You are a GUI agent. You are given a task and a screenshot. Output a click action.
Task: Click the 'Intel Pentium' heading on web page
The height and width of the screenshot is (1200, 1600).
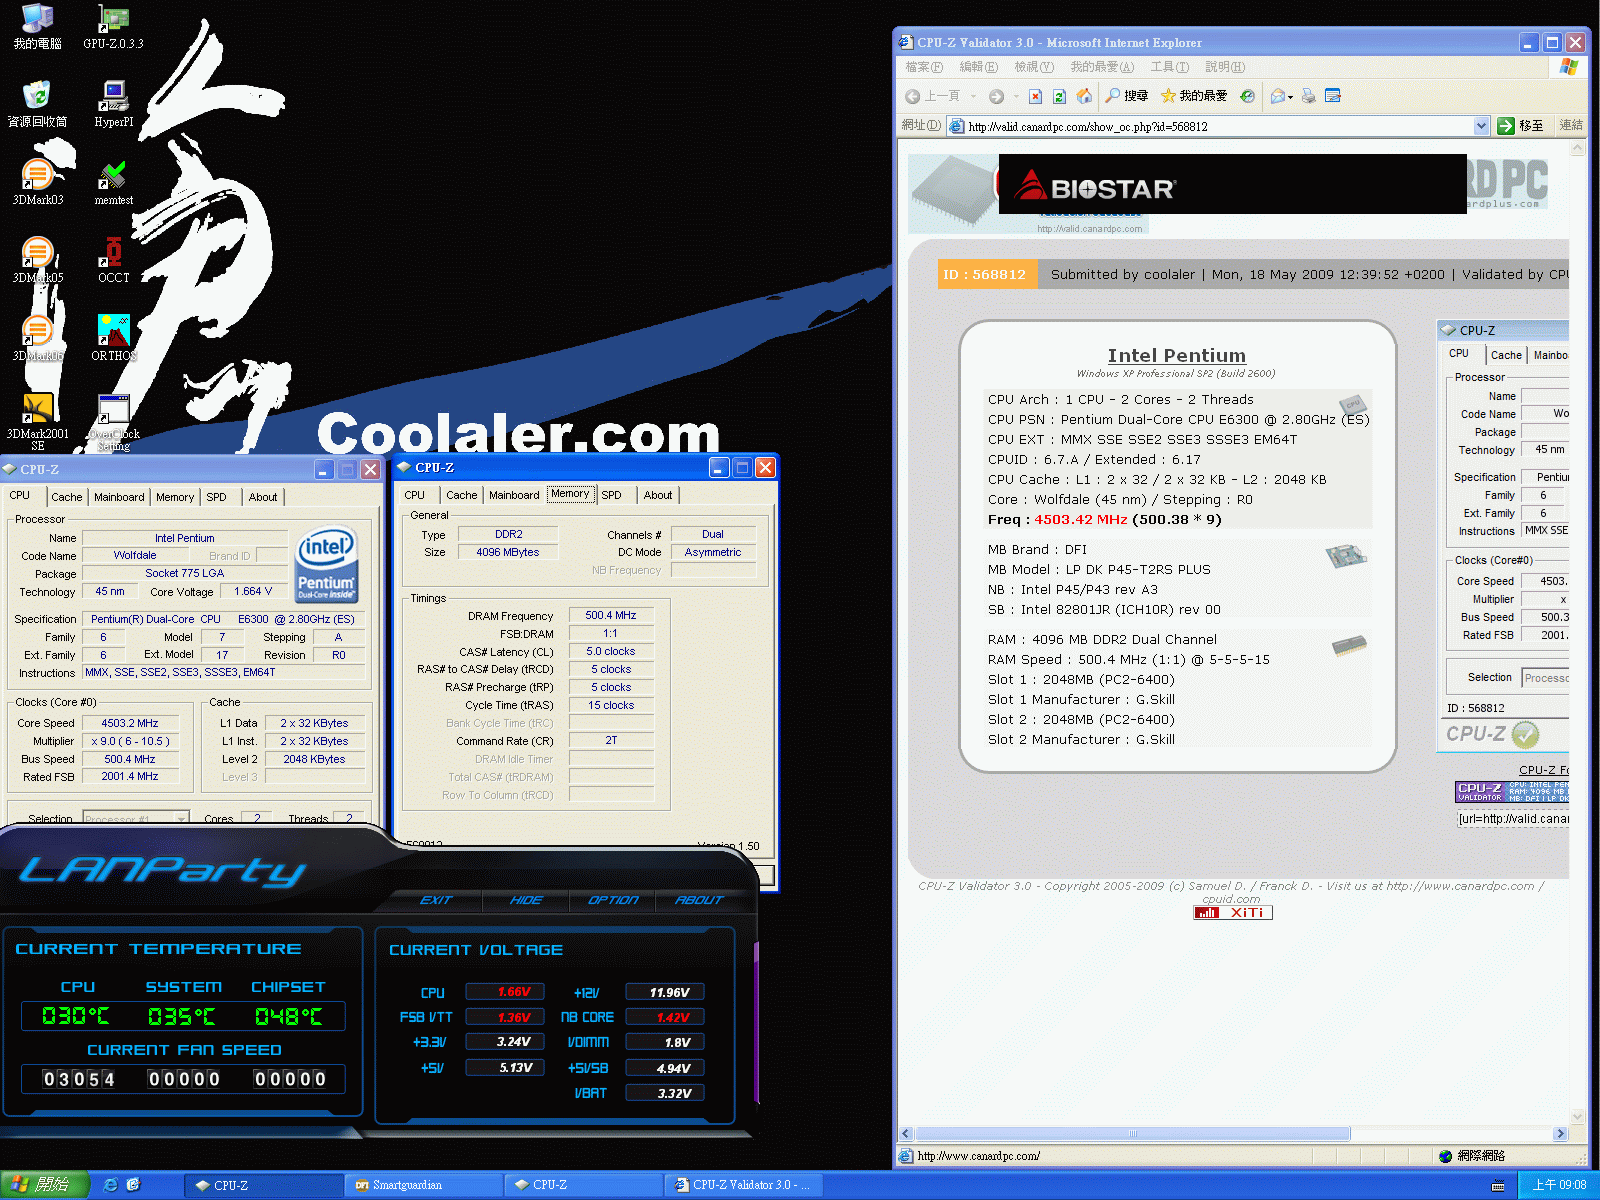coord(1177,355)
